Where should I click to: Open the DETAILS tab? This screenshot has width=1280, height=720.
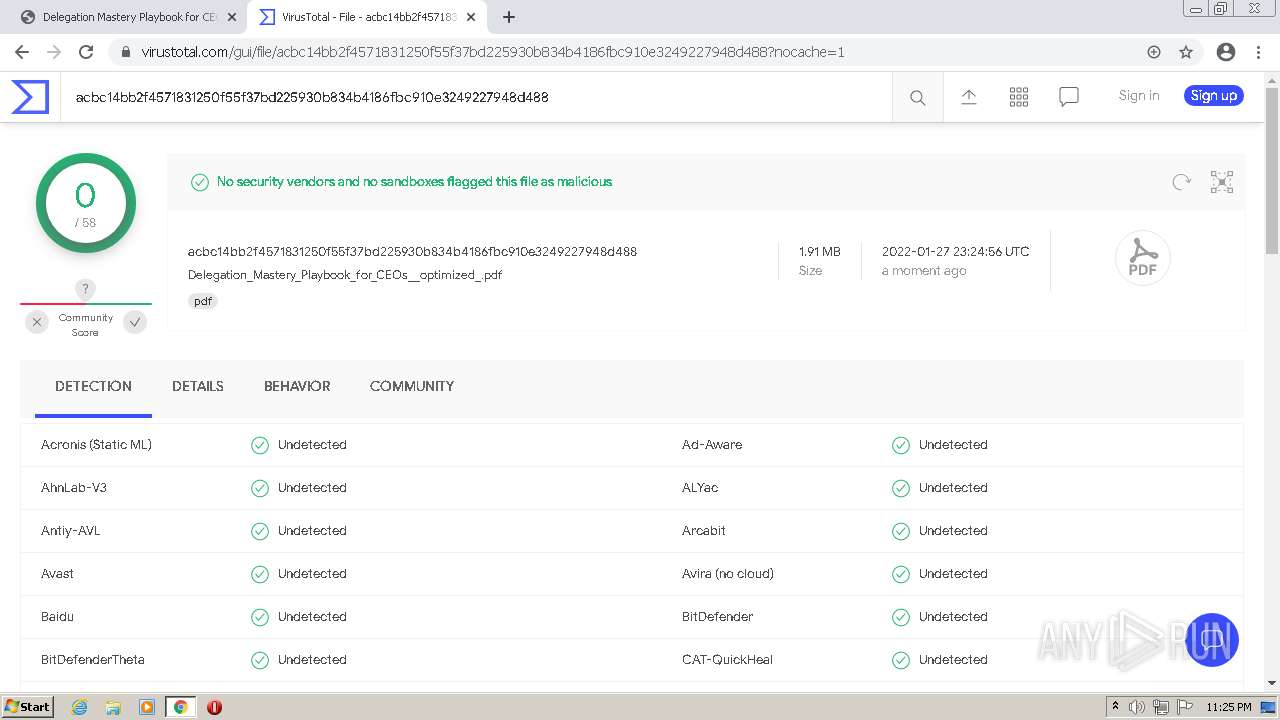(x=198, y=387)
